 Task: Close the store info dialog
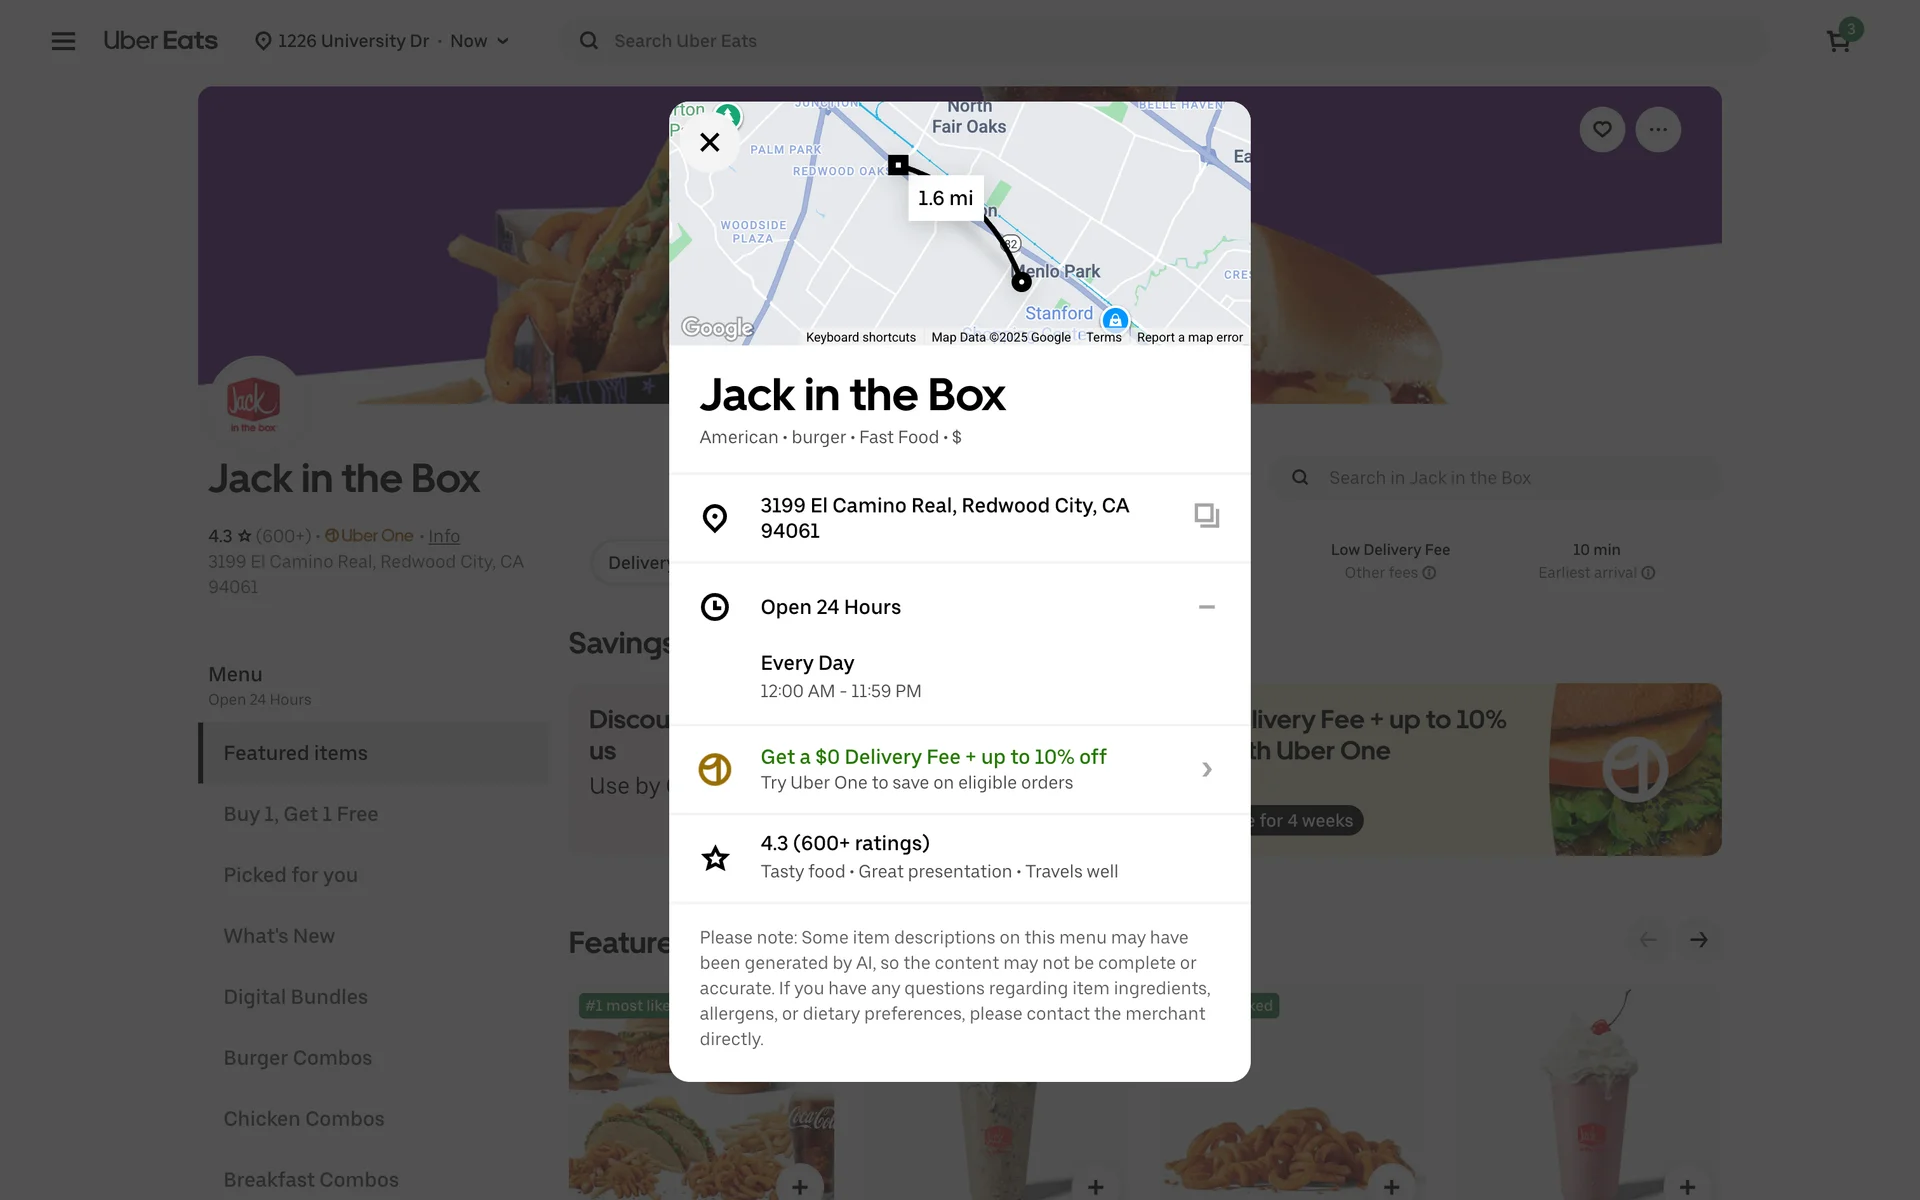point(710,142)
